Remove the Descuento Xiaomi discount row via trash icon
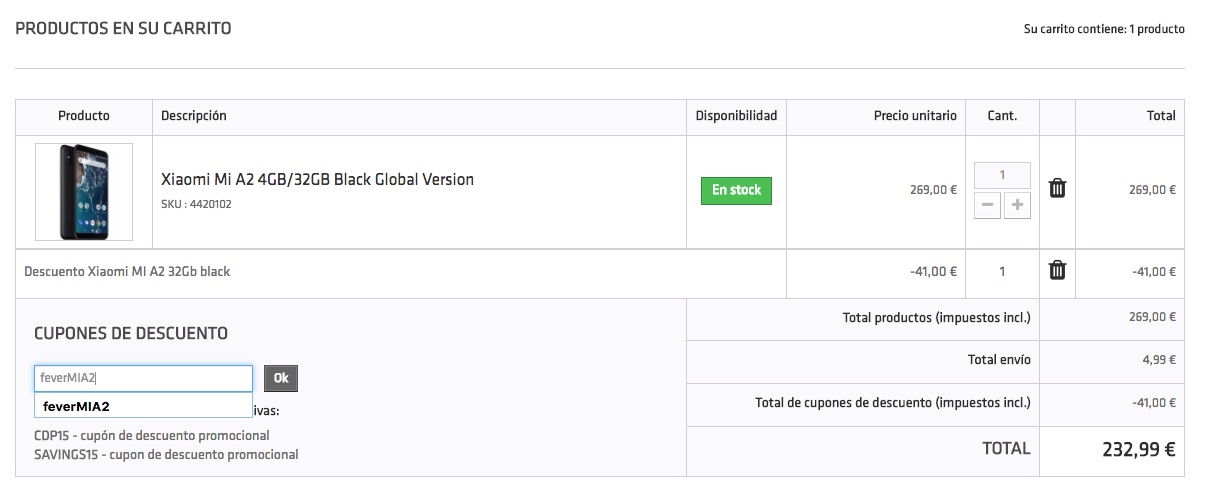This screenshot has height=498, width=1205. [1057, 270]
